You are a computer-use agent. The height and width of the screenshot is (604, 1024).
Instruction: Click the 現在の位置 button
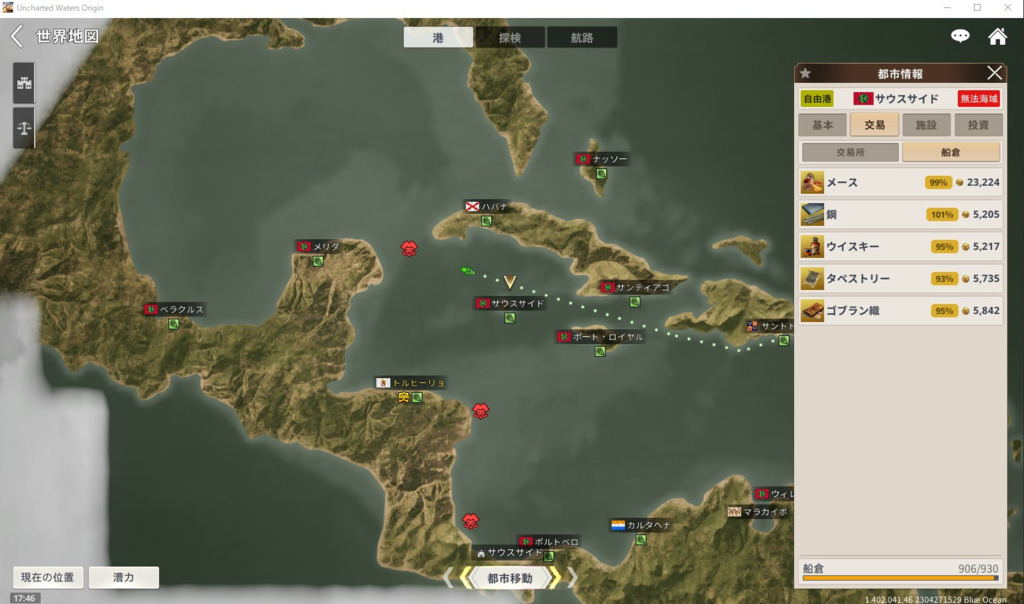[x=48, y=577]
